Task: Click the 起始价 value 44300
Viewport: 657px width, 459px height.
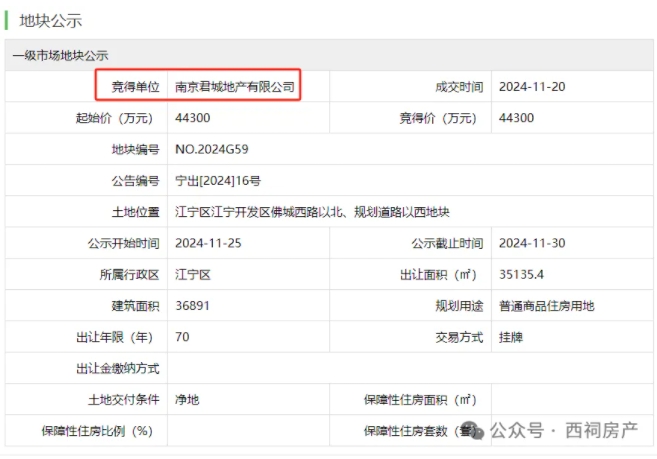Action: [192, 118]
